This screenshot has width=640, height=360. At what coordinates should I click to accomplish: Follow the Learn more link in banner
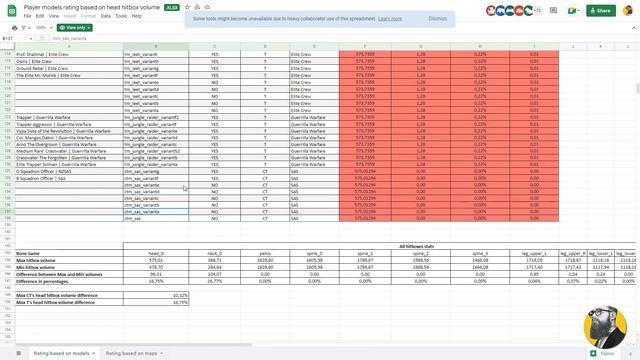[390, 18]
